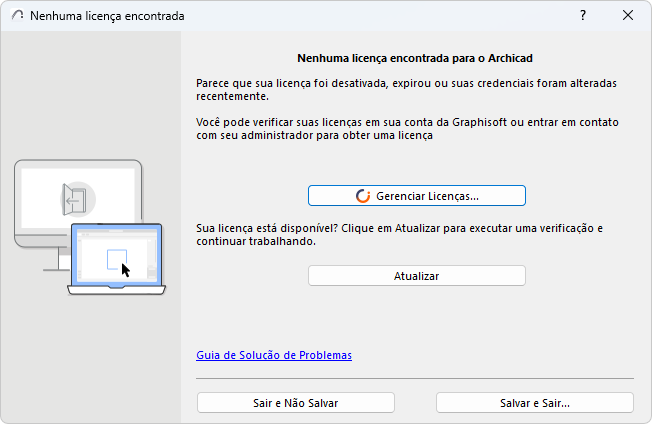
Task: Click the text starting Você pode verificar suas licenças
Action: point(408,128)
